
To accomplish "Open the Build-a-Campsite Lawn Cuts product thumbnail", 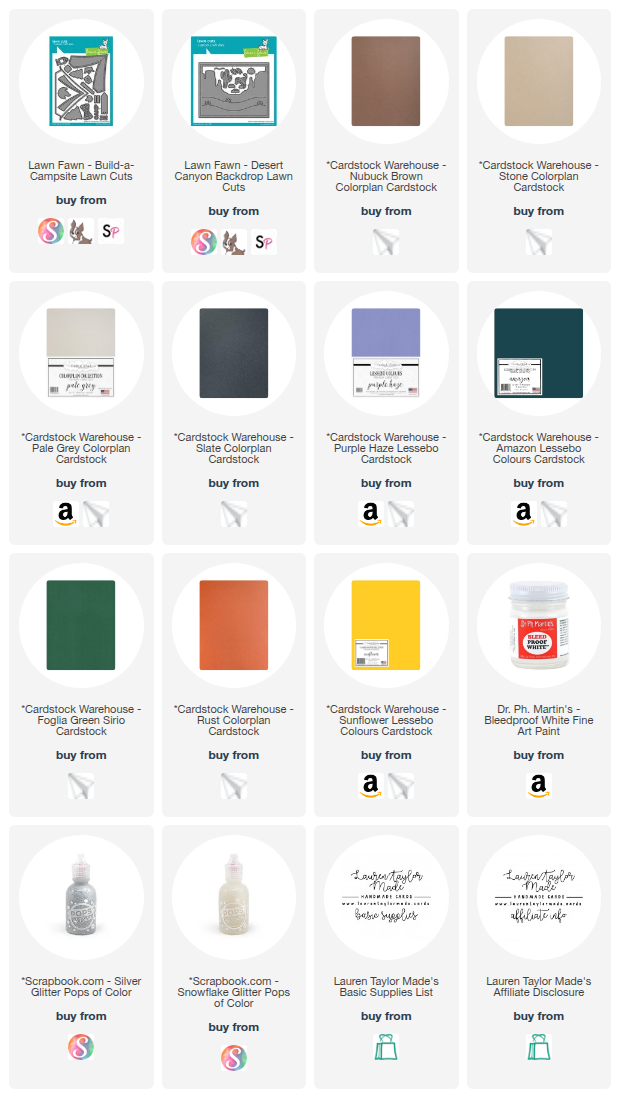I will coord(81,81).
